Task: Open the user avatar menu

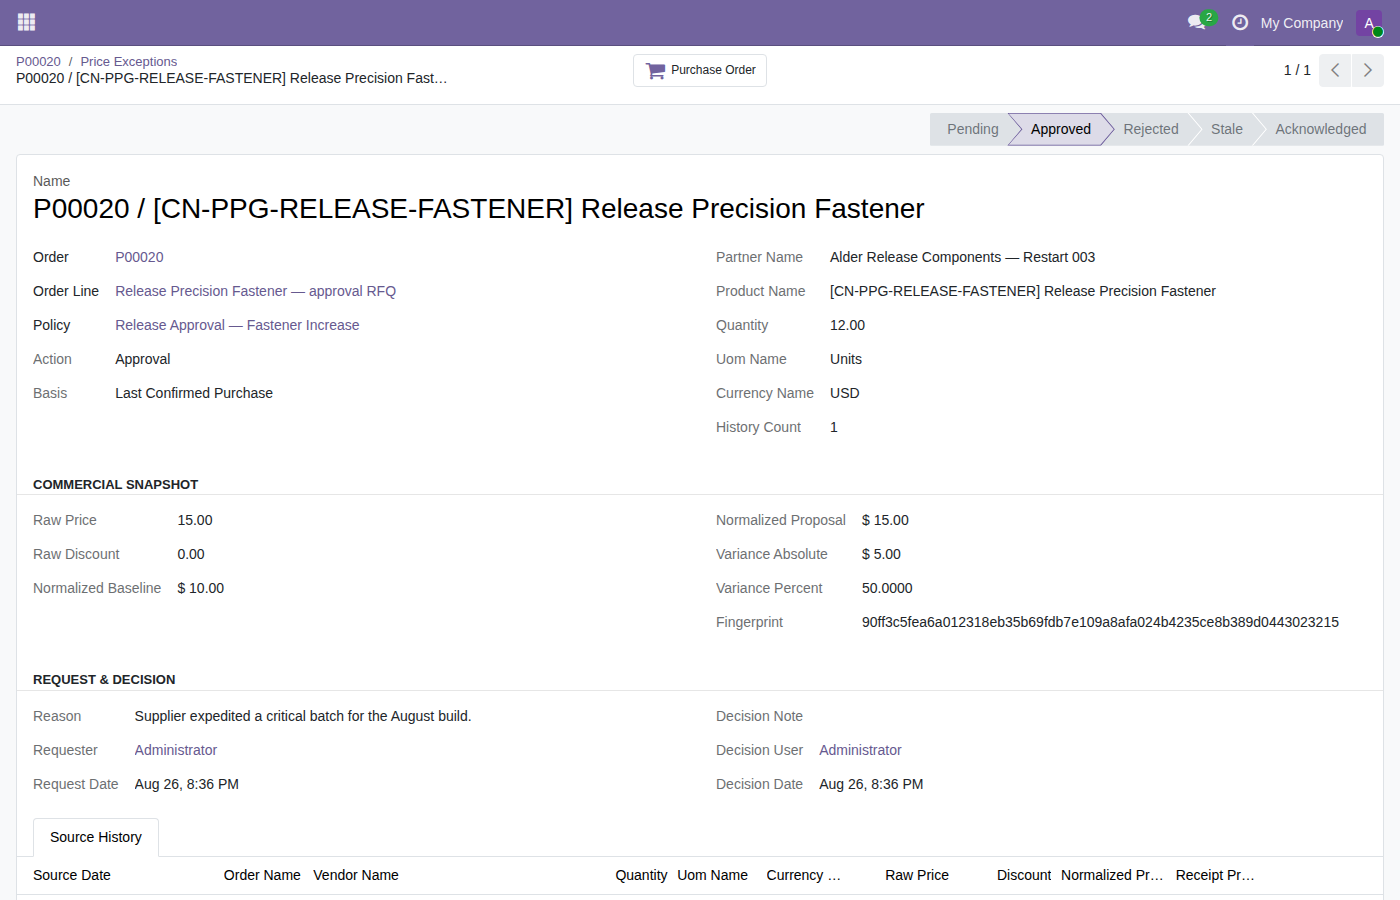Action: pyautogui.click(x=1369, y=23)
